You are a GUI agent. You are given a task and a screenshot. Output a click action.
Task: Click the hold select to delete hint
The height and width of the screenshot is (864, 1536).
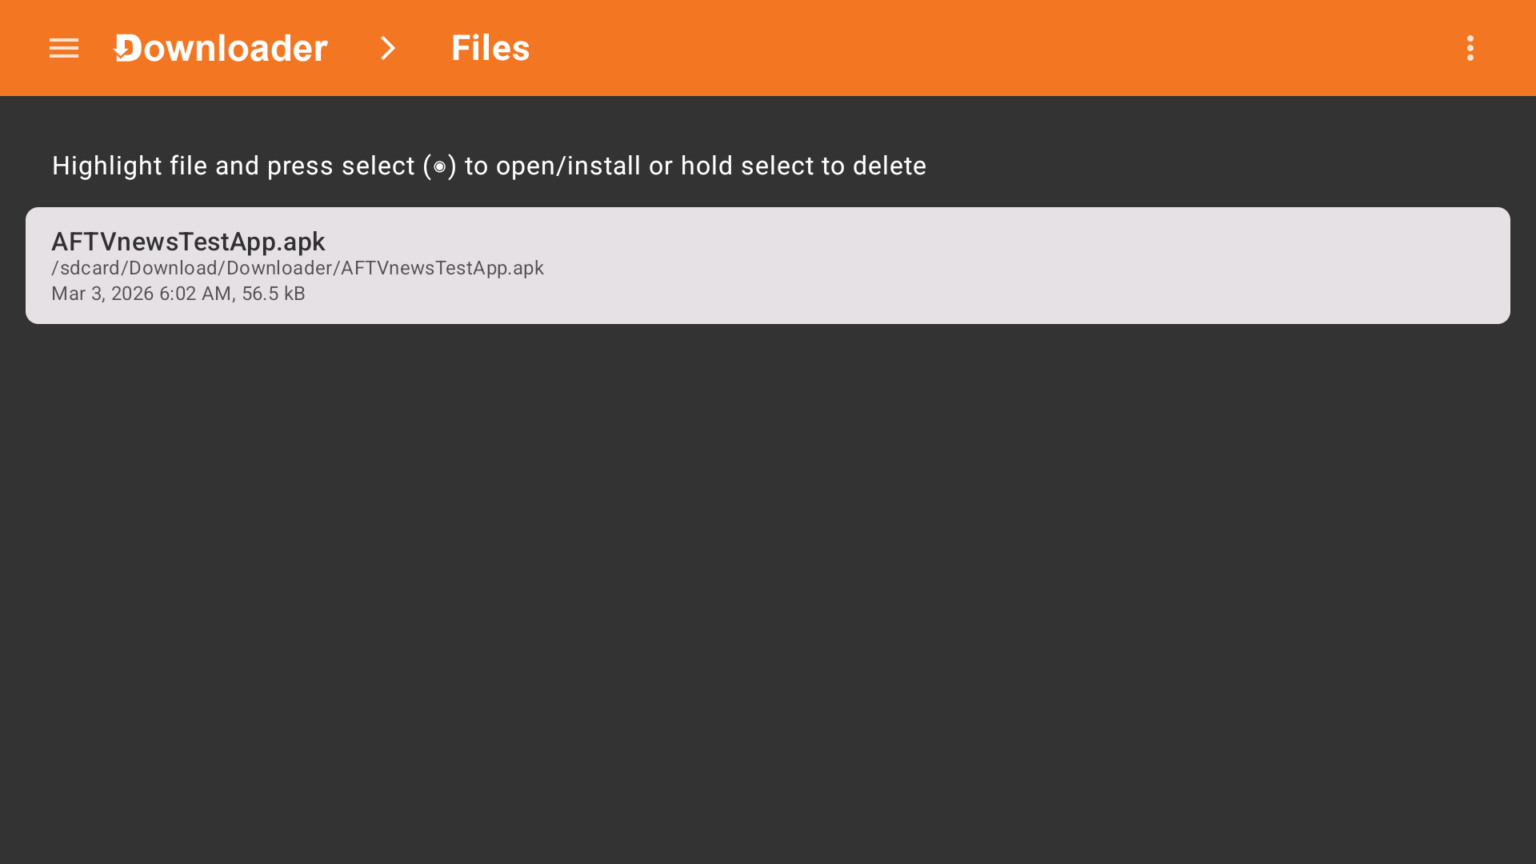803,166
